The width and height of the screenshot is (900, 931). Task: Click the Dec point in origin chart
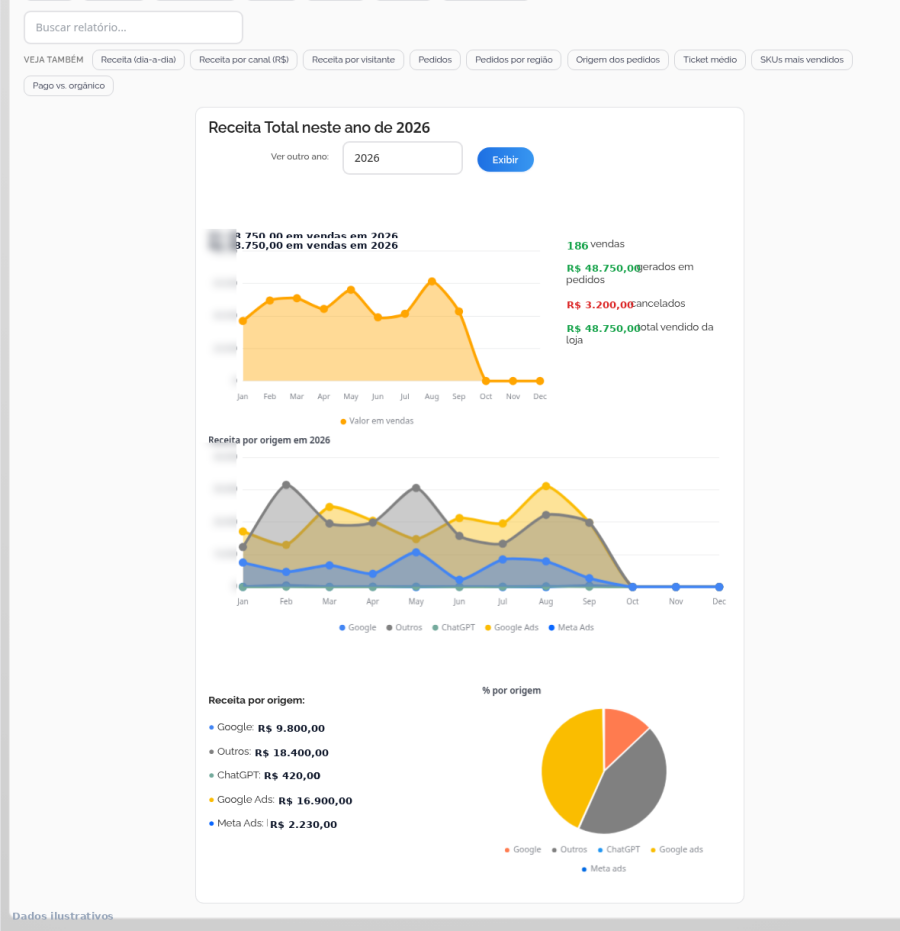719,587
